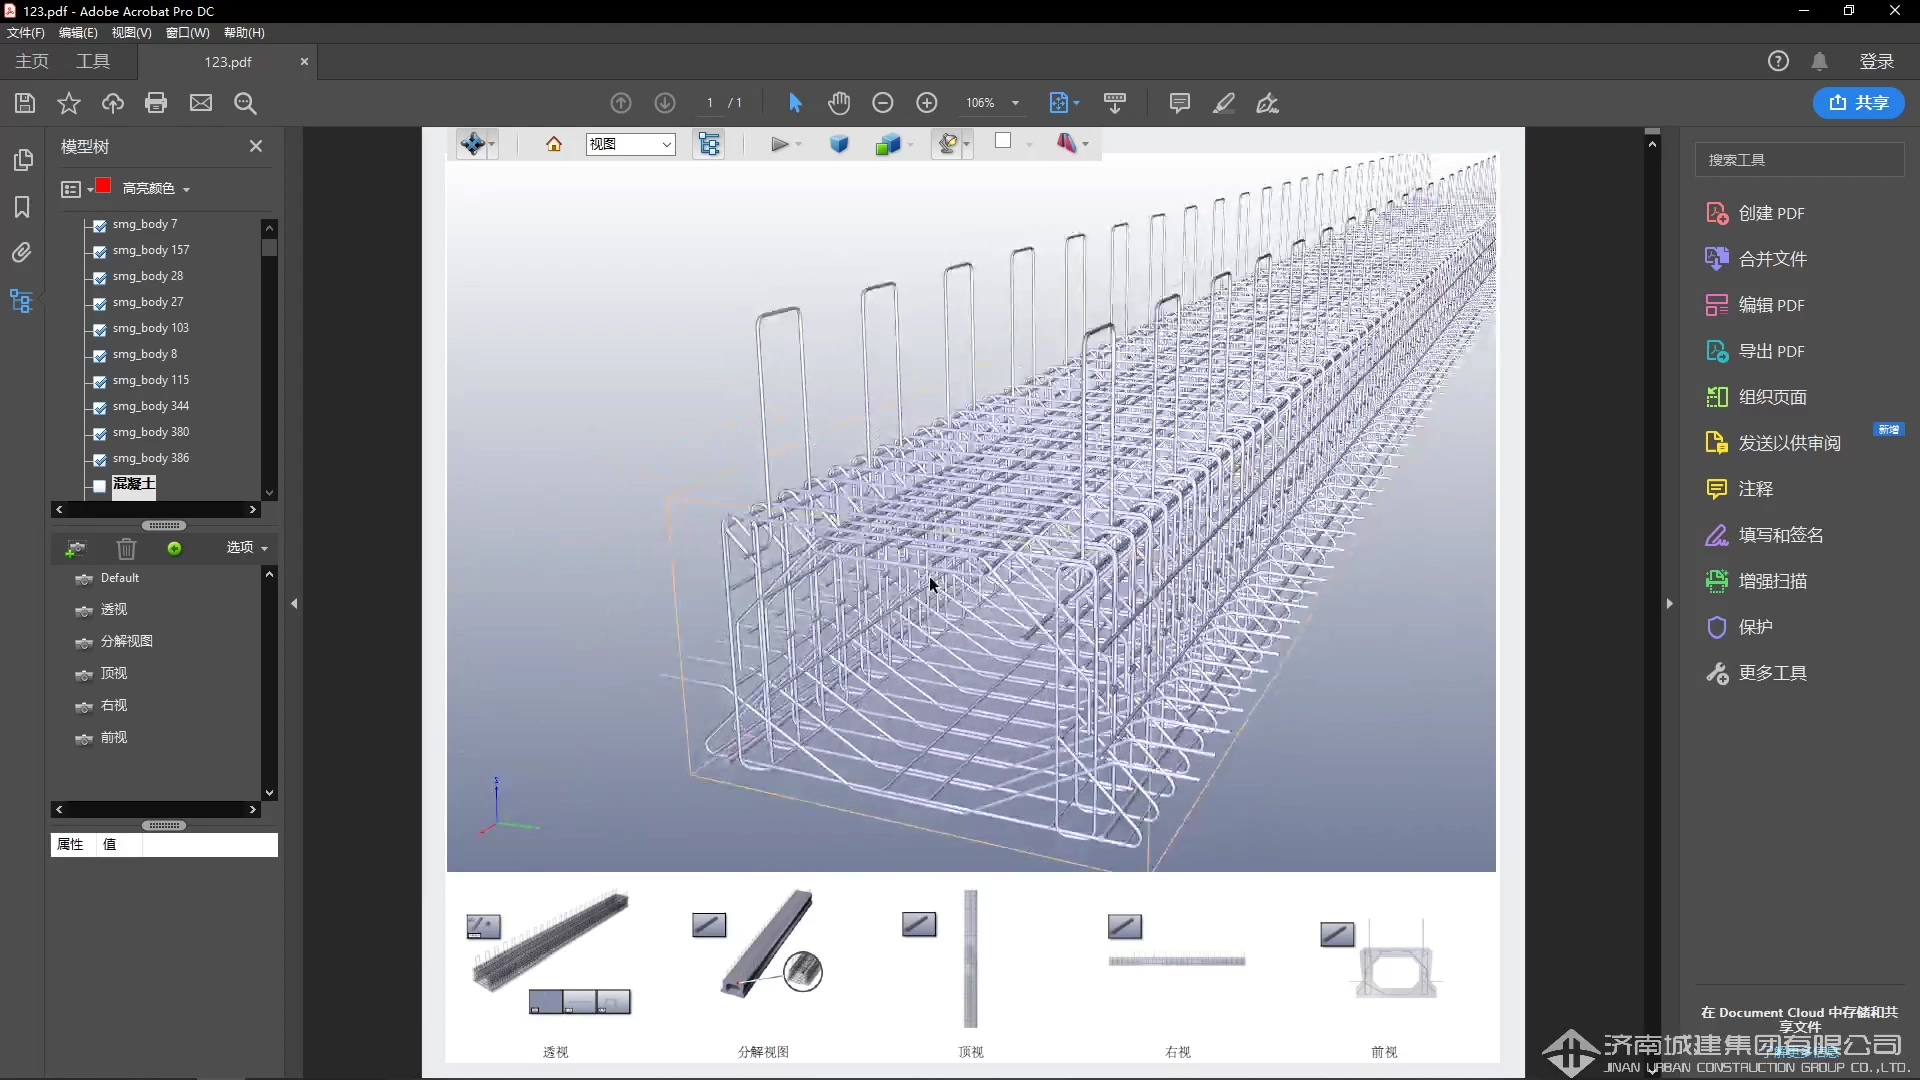Return to default view with the home icon

click(x=554, y=144)
